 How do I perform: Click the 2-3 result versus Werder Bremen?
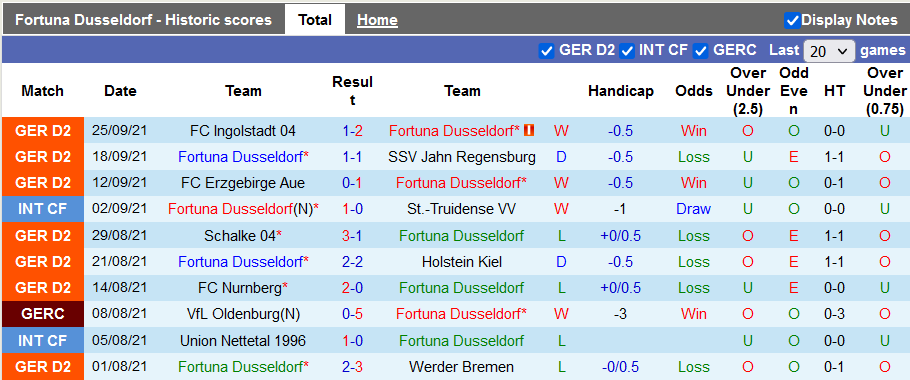[x=352, y=367]
